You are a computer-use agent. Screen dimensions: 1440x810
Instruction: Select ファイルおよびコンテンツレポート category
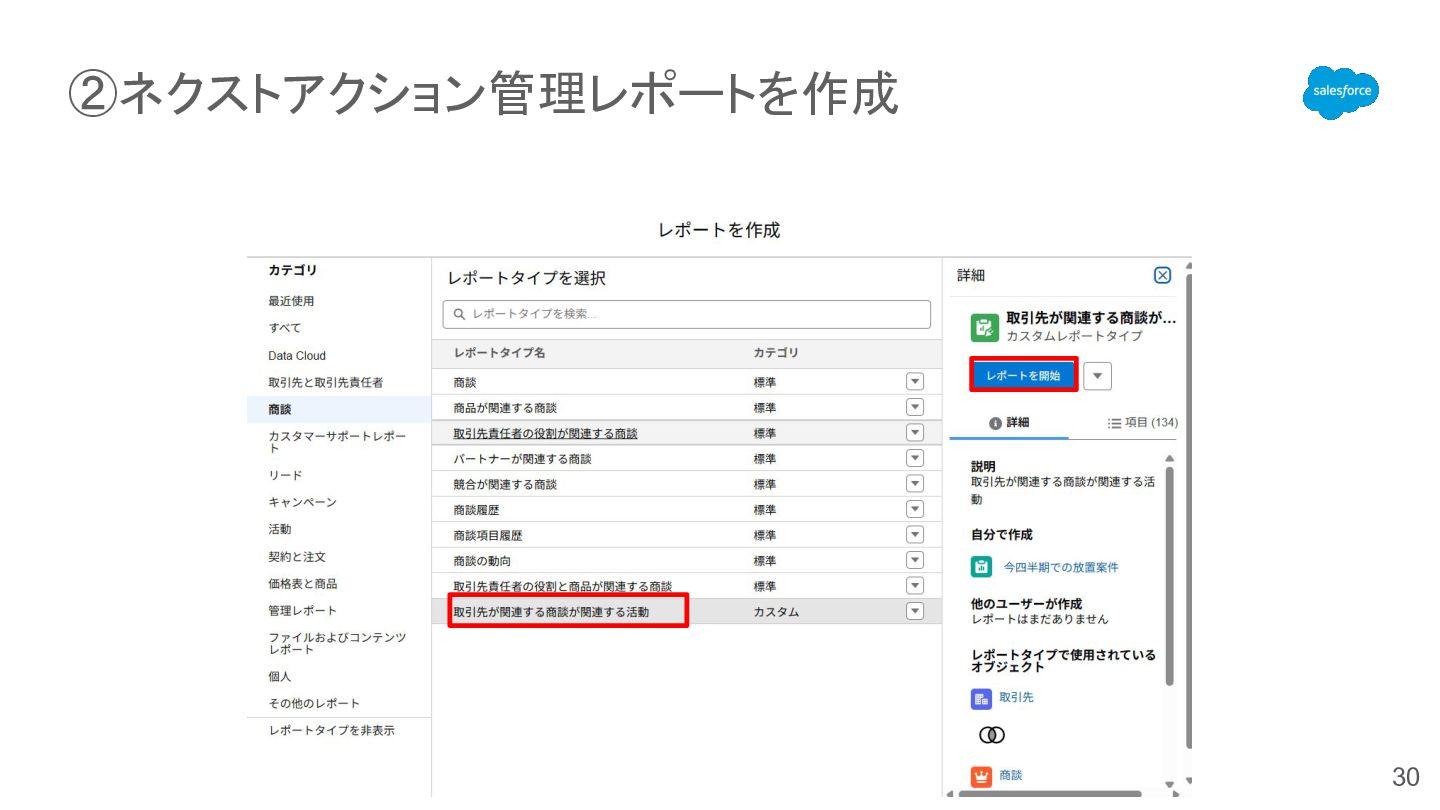coord(337,643)
